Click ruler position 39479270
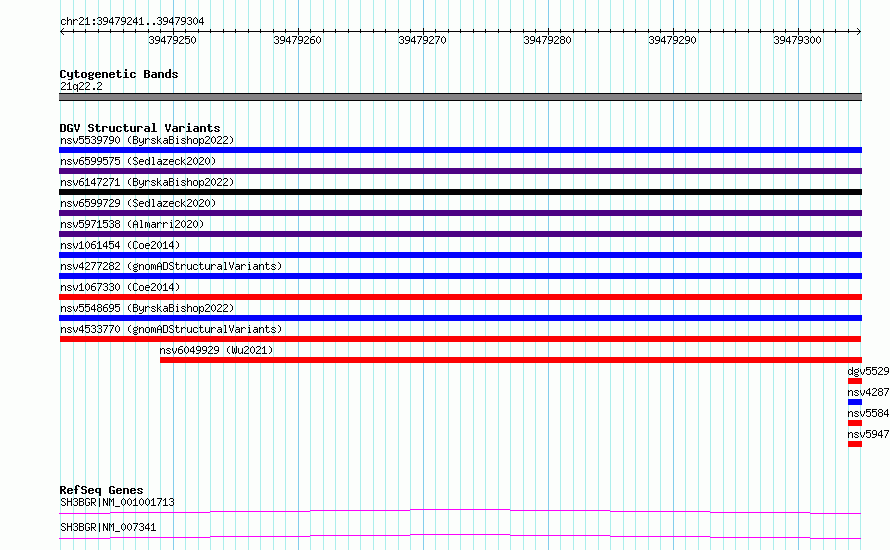 (x=422, y=40)
